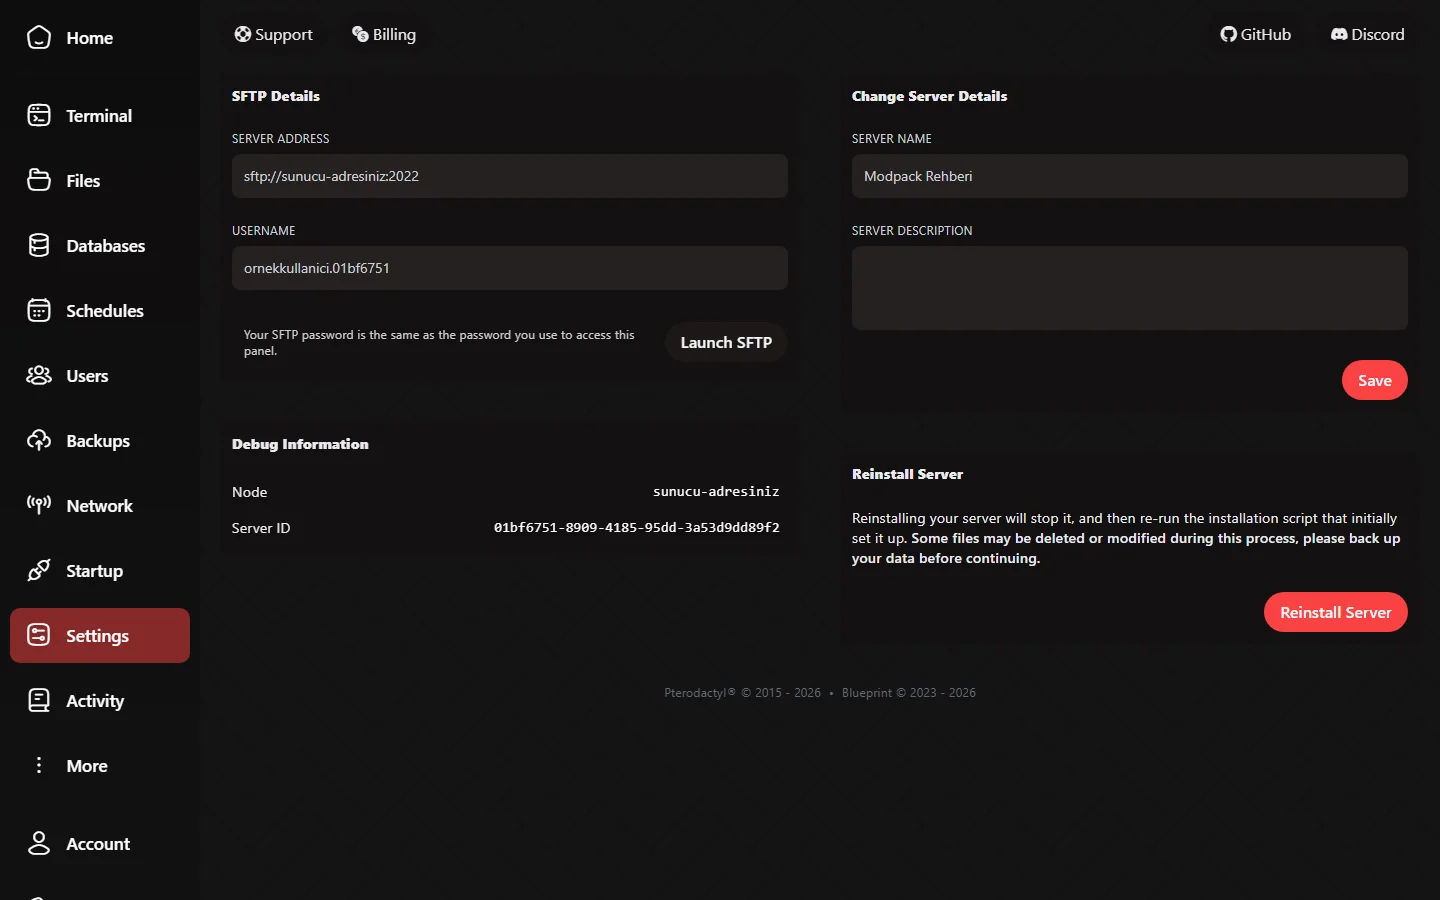Click the Activity log icon
Screen dimensions: 1440x900
[x=39, y=701]
